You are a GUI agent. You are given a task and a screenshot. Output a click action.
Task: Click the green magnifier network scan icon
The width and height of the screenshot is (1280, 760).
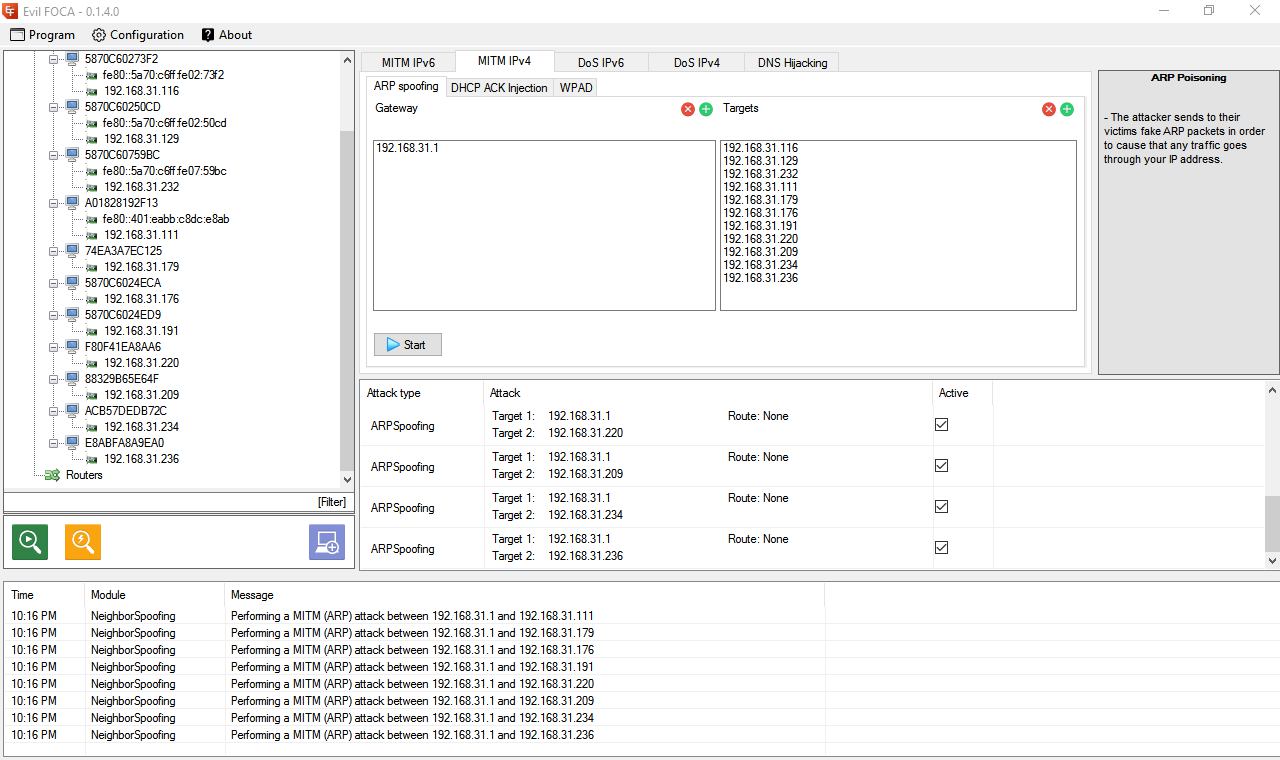click(x=30, y=542)
